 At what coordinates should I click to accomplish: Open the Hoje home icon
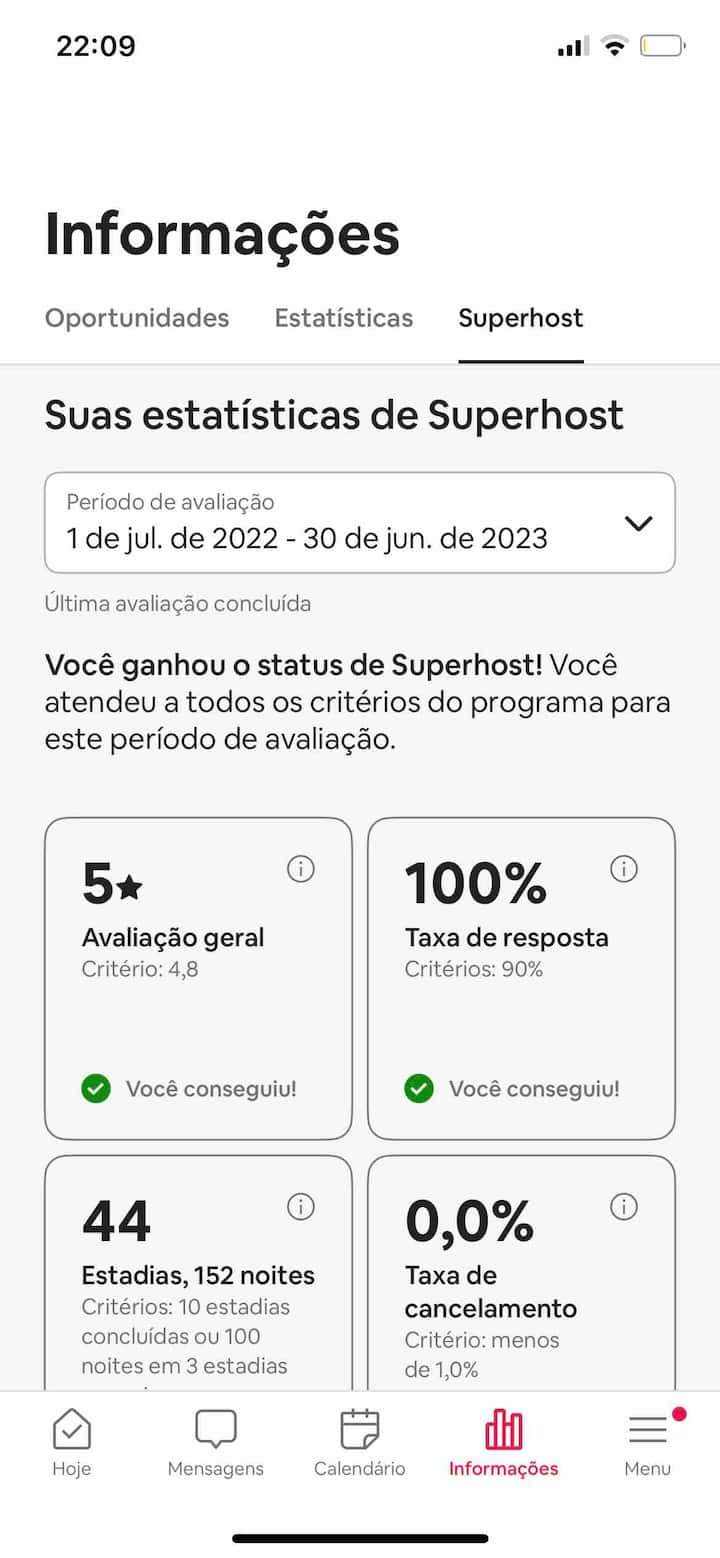(72, 1430)
